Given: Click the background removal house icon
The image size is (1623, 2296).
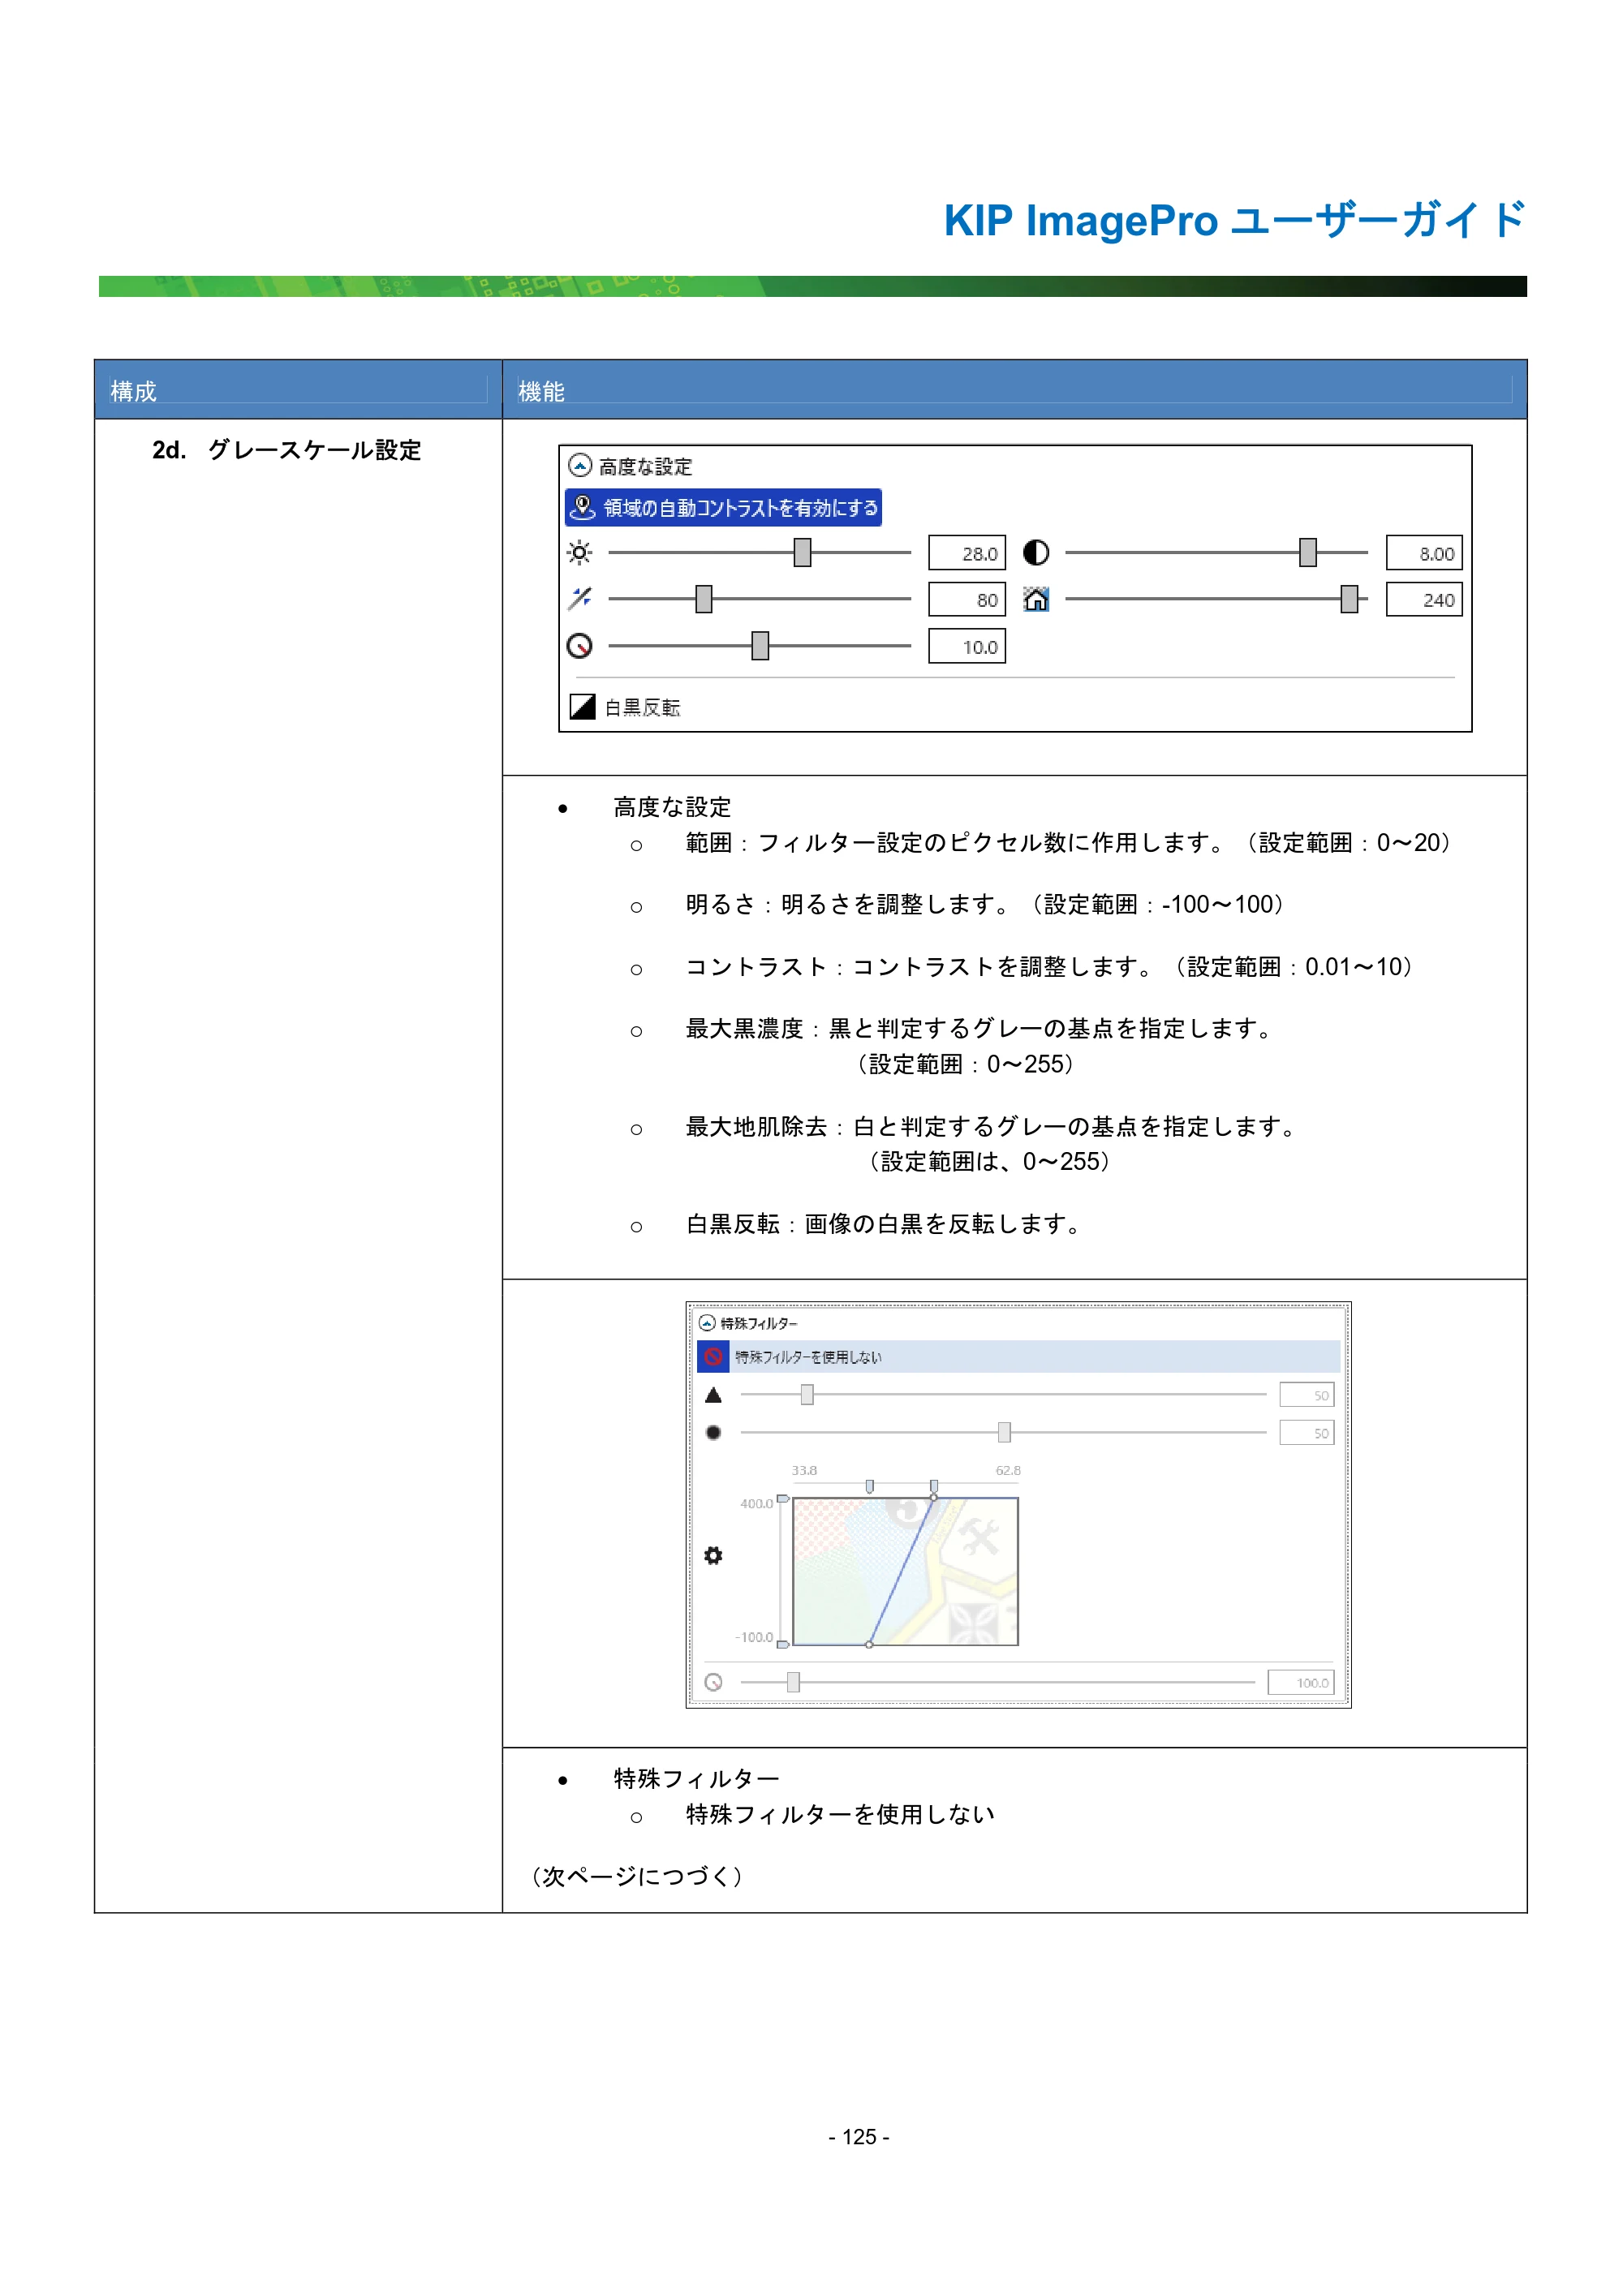Looking at the screenshot, I should point(1036,599).
